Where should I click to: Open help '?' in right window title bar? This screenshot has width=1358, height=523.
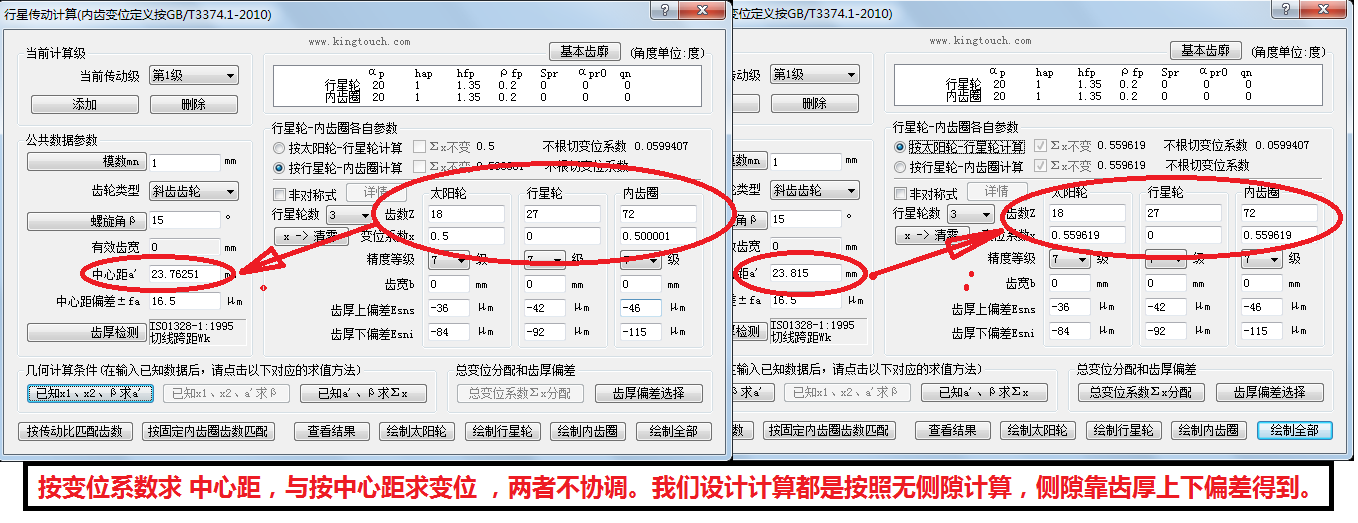click(1284, 10)
